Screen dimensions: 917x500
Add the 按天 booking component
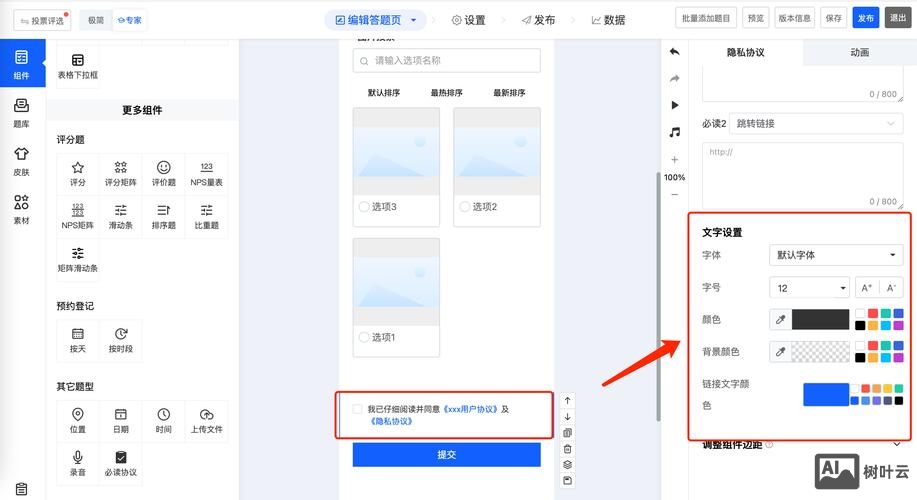(78, 340)
